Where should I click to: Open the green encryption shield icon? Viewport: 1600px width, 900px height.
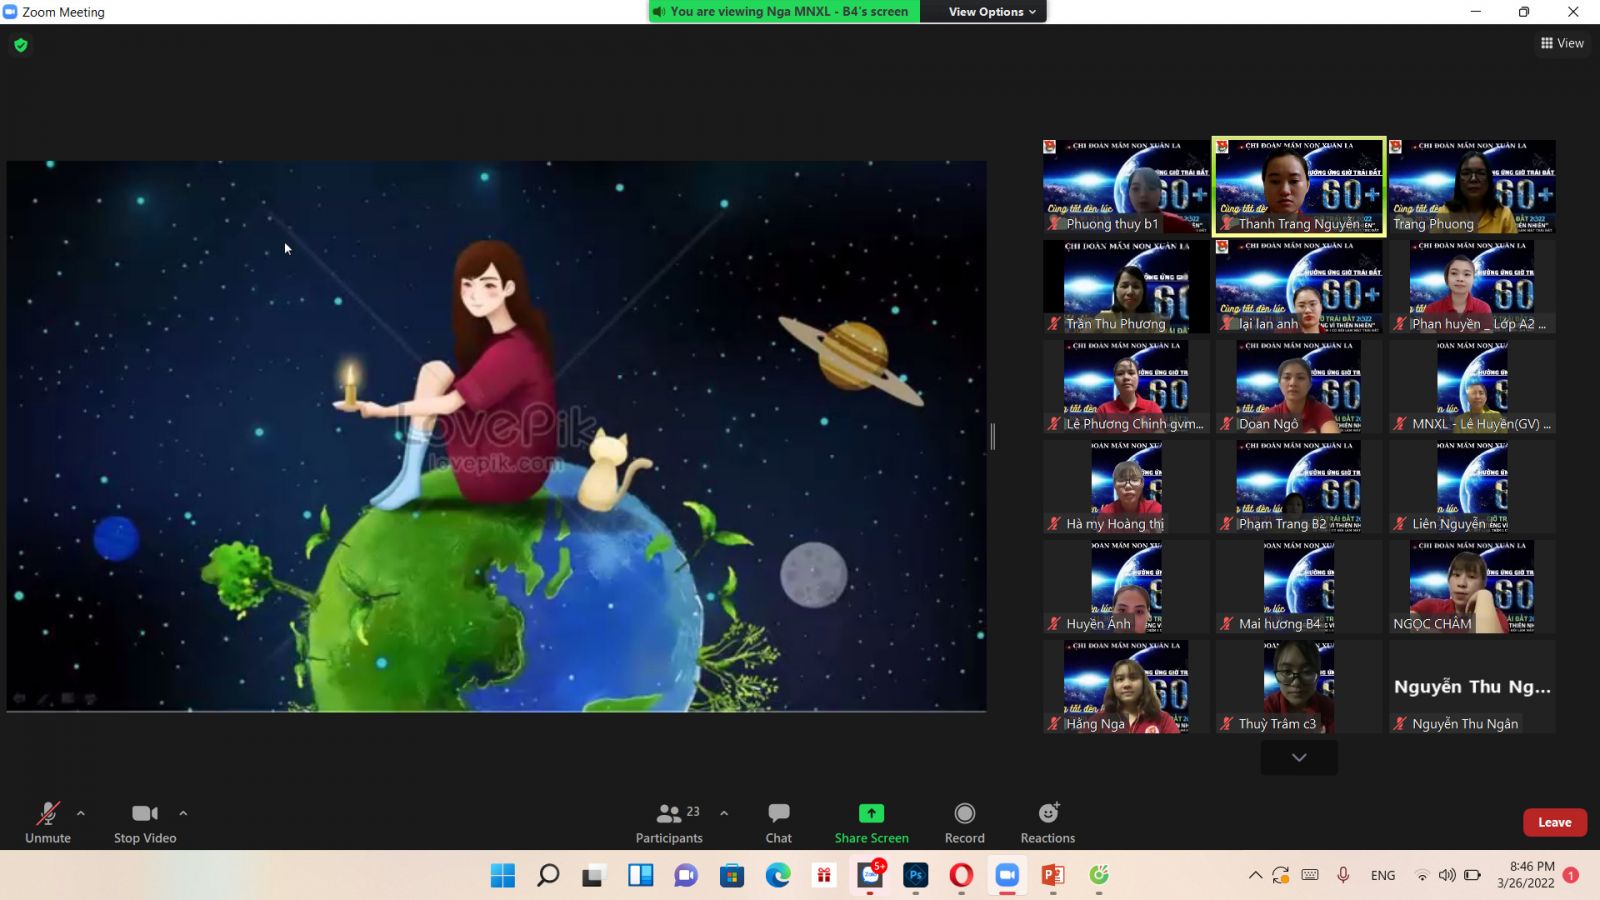click(21, 45)
